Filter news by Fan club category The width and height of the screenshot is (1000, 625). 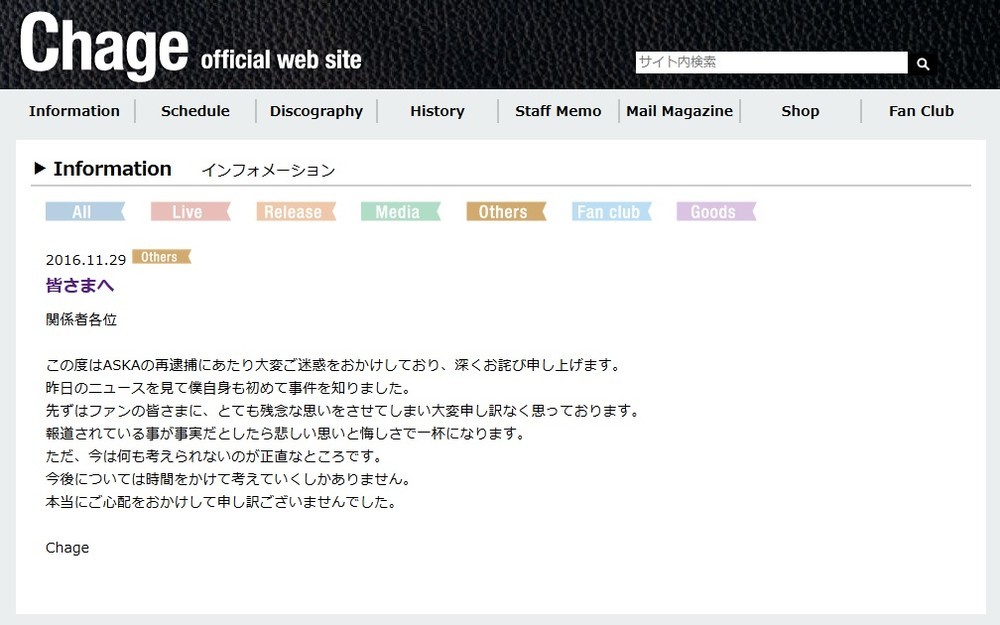tap(610, 211)
